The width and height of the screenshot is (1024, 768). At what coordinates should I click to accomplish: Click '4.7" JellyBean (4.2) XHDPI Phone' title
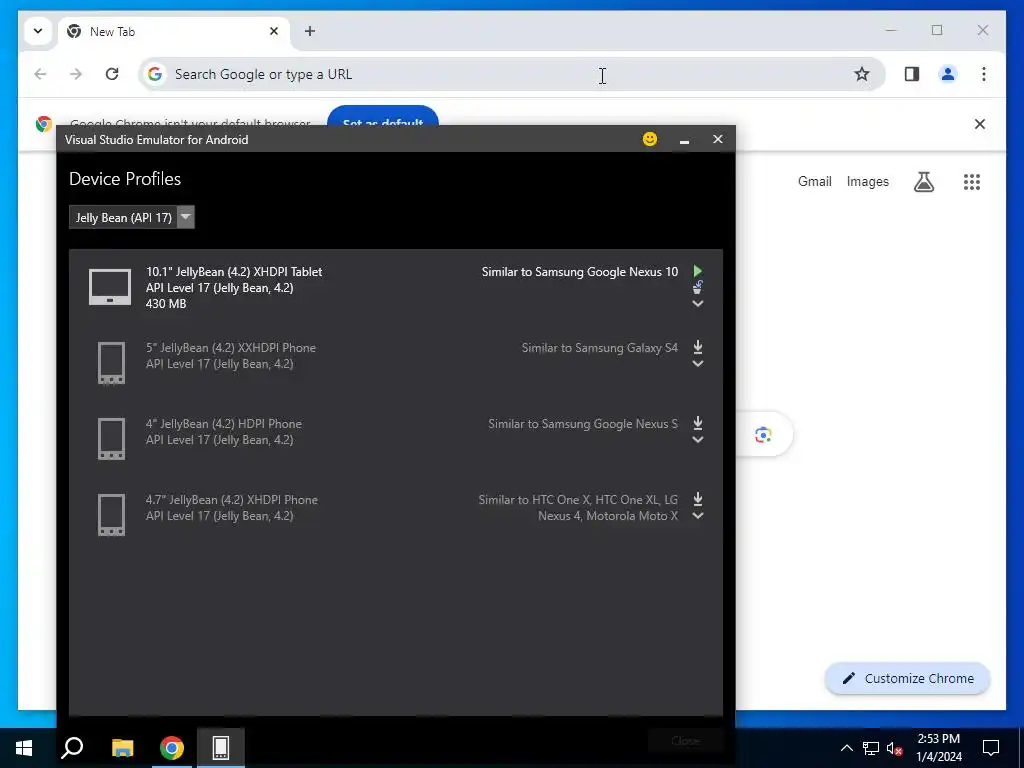click(231, 500)
